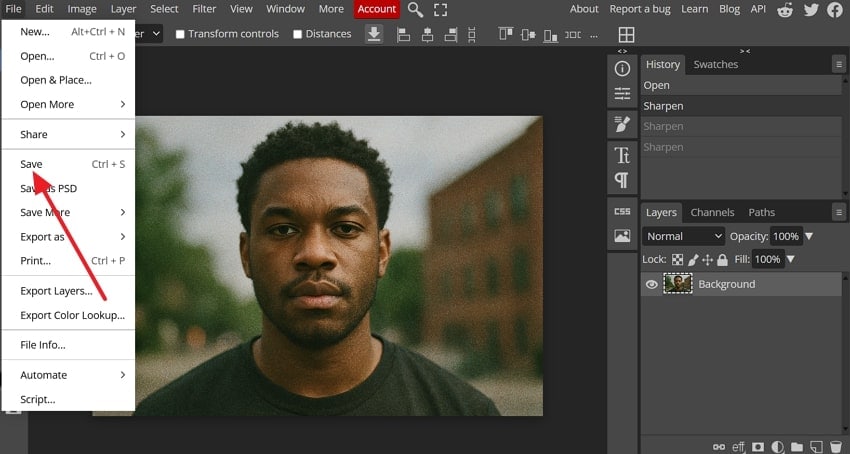Open the History panel options menu

click(x=839, y=65)
